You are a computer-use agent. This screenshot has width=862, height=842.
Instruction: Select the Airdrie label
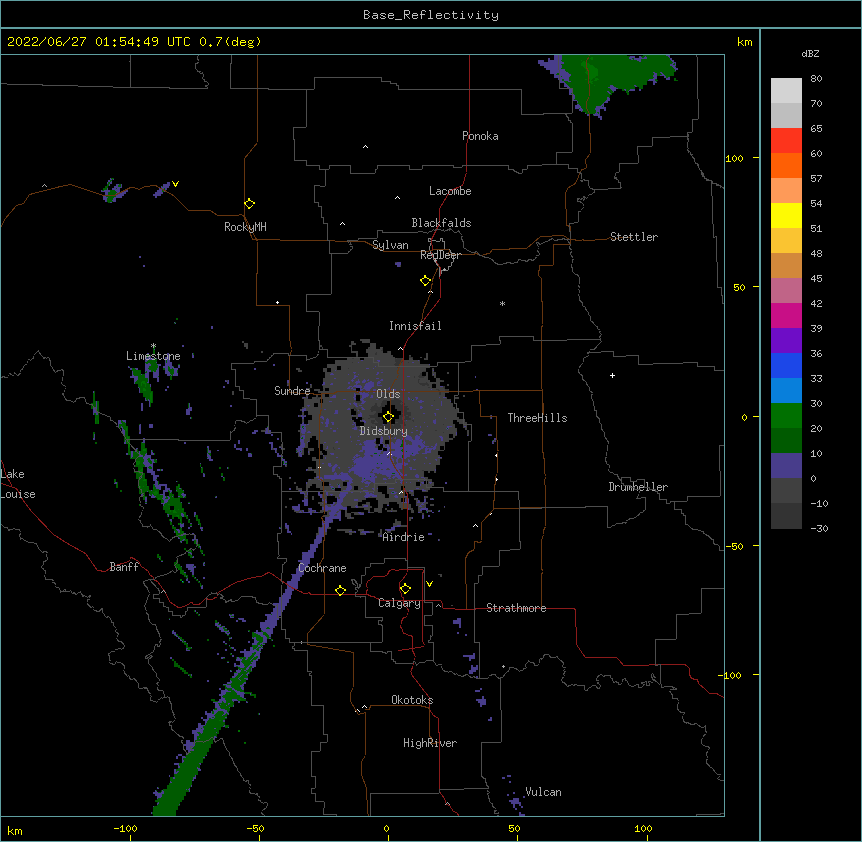(x=403, y=538)
